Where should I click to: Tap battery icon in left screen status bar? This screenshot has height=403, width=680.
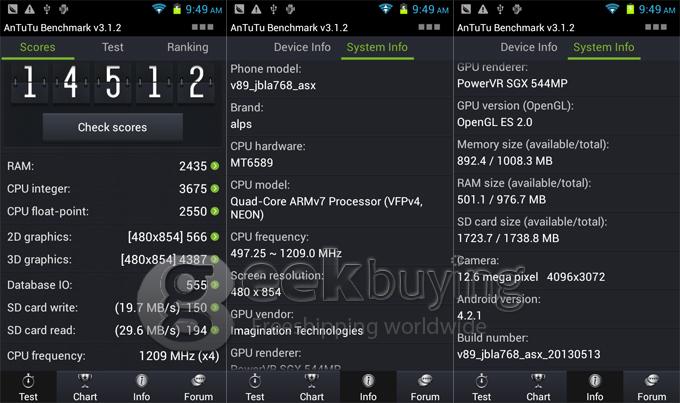177,9
